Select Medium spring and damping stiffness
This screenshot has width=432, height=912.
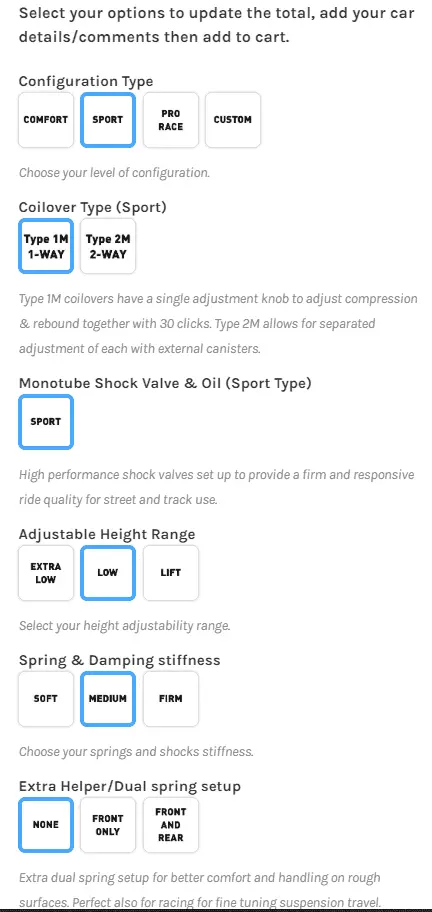[108, 699]
